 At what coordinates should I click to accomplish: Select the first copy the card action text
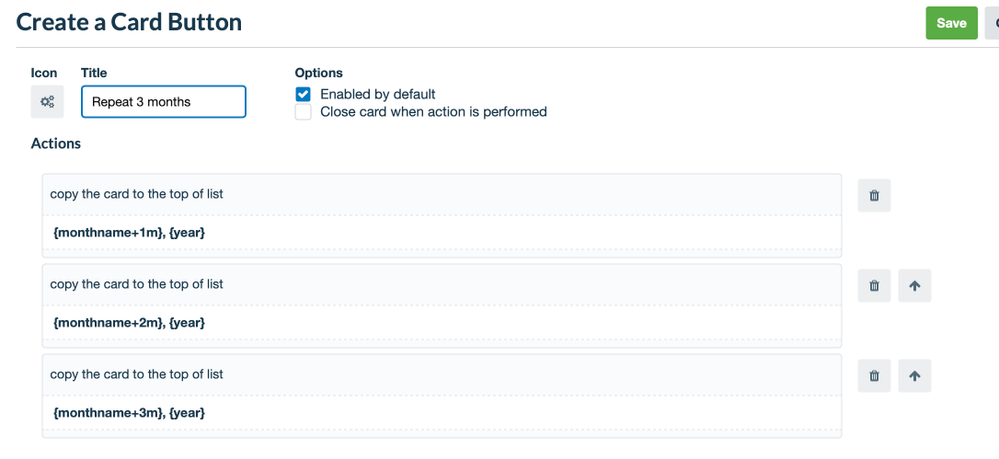click(x=136, y=194)
